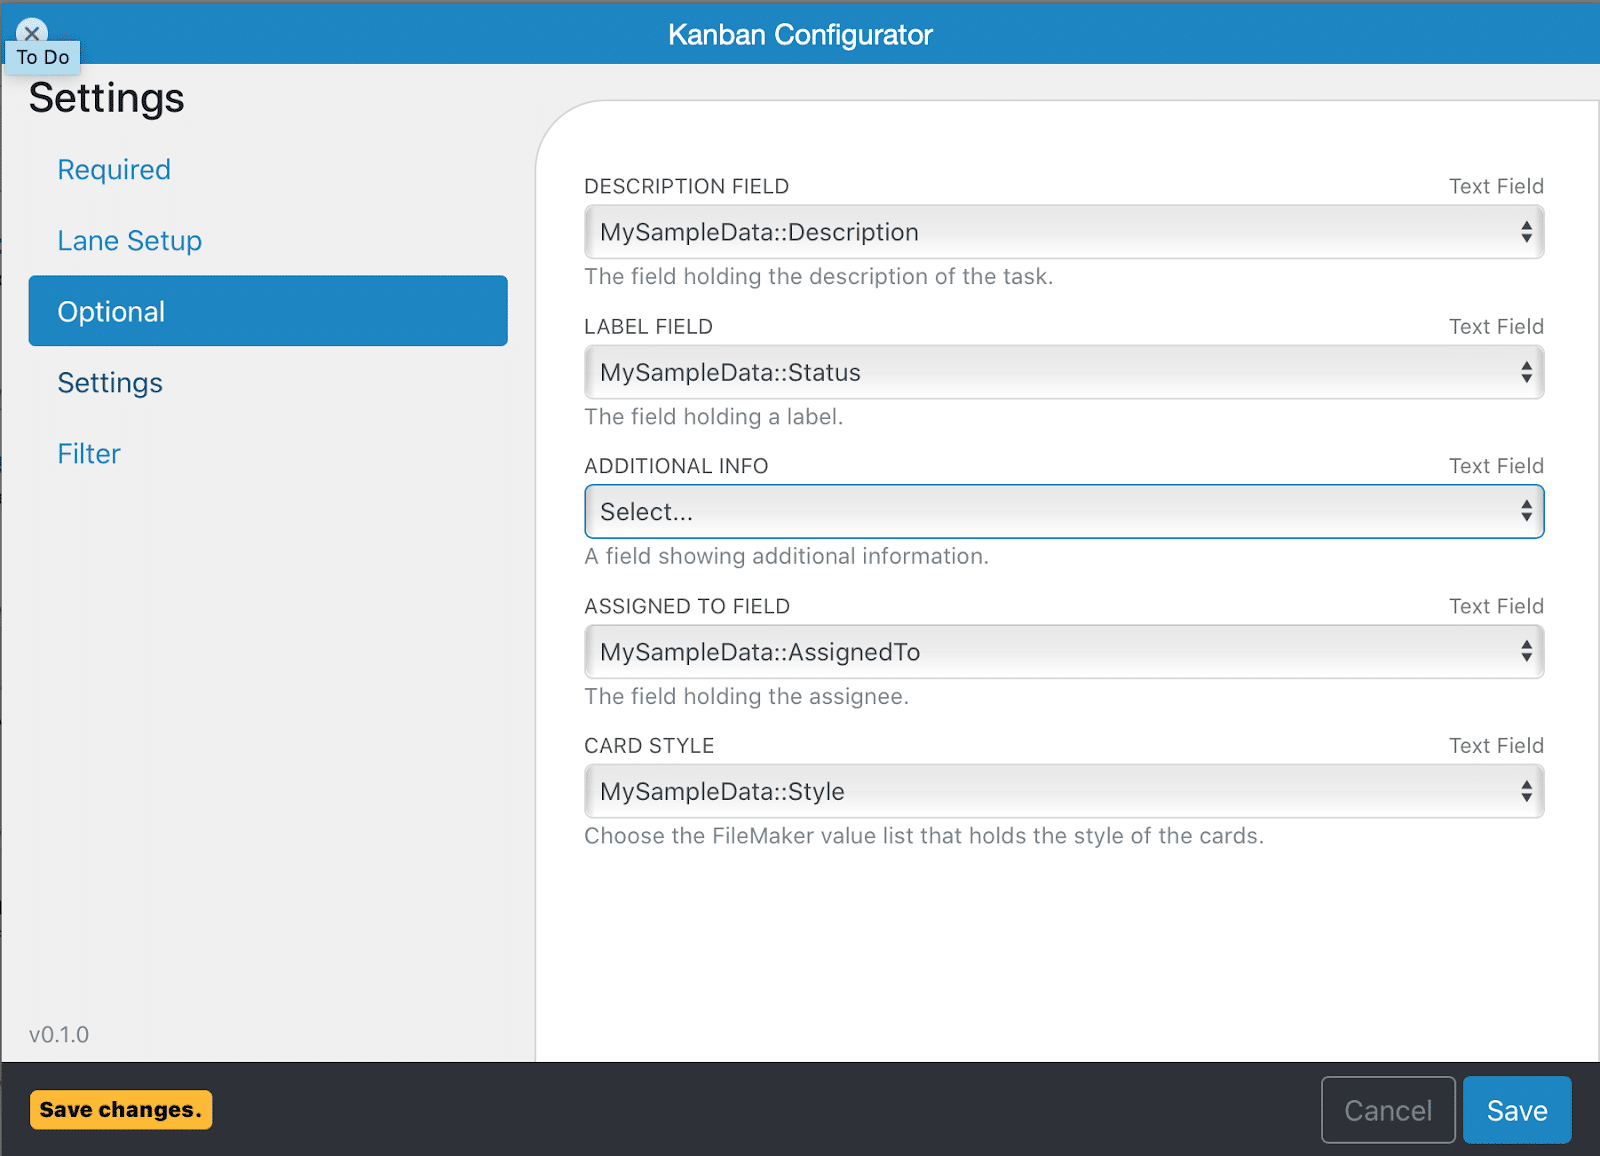Switch to the Lane Setup section
Image resolution: width=1600 pixels, height=1156 pixels.
coord(129,240)
